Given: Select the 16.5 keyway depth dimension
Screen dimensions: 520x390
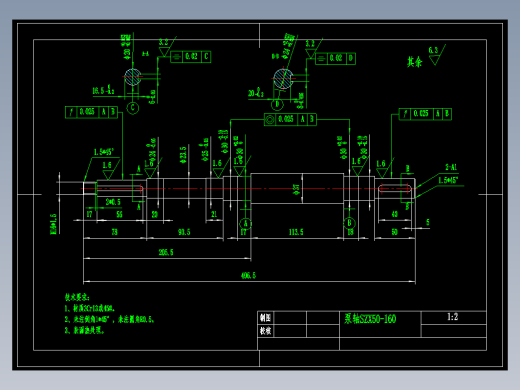Looking at the screenshot, I should (x=103, y=91).
